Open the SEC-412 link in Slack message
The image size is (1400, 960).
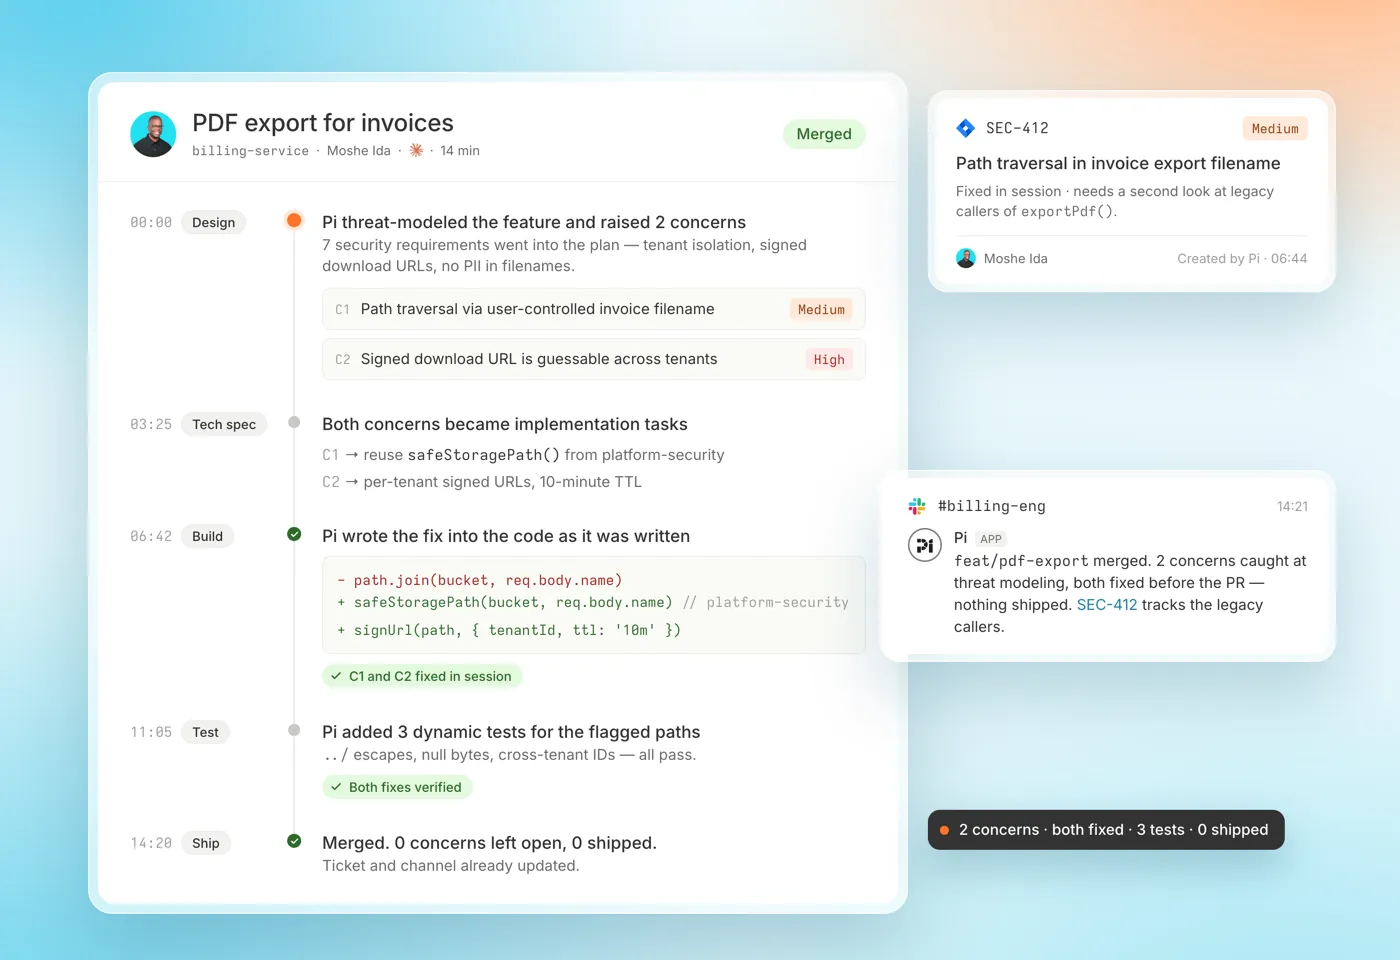1107,605
